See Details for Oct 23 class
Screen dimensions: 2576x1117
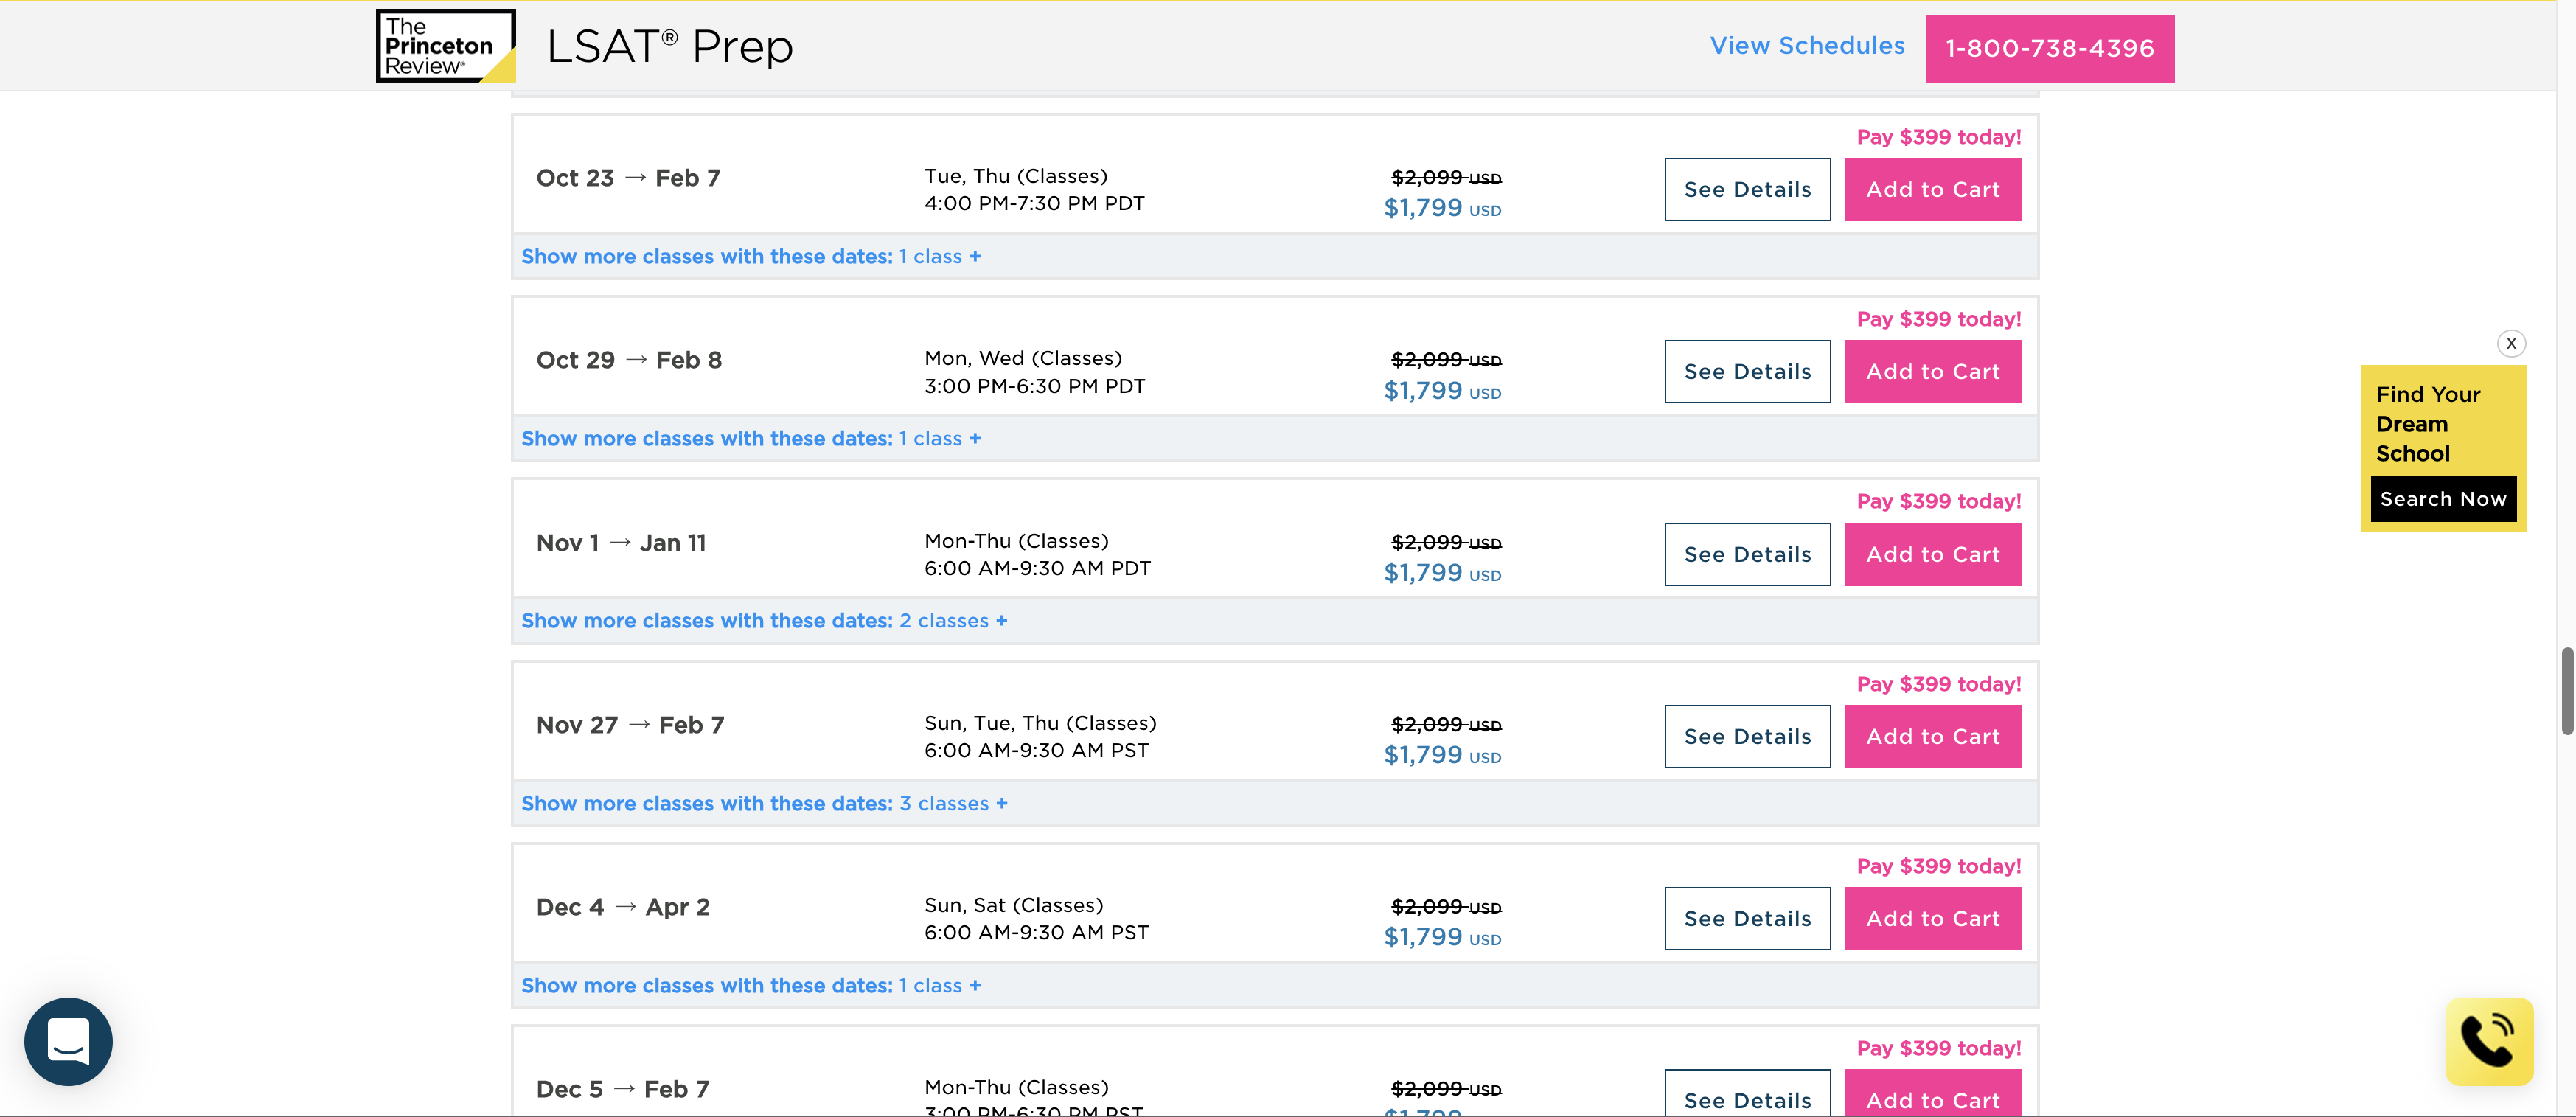tap(1746, 189)
